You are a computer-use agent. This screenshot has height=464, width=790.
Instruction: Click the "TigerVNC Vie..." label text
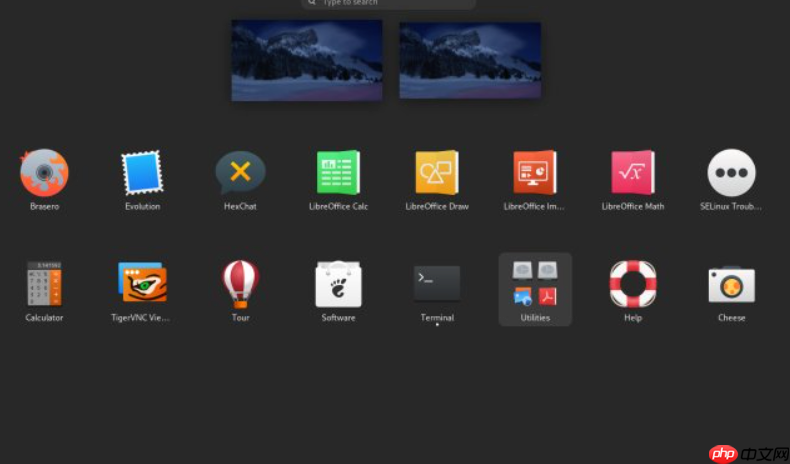[x=141, y=318]
